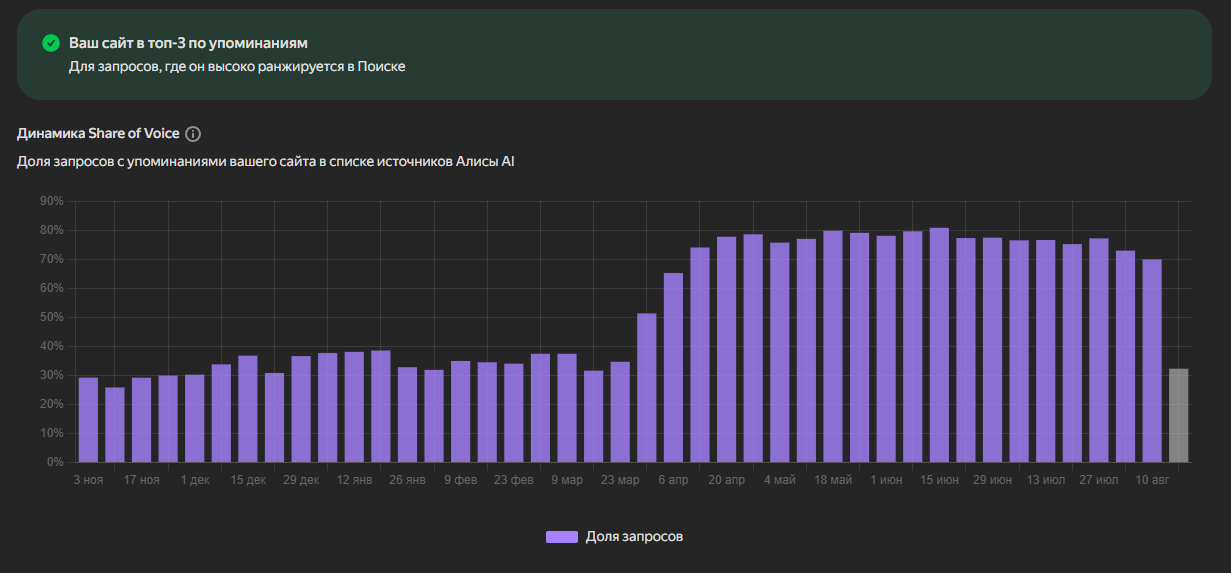Select the bar above 29 июн
1231x573 pixels.
point(993,350)
